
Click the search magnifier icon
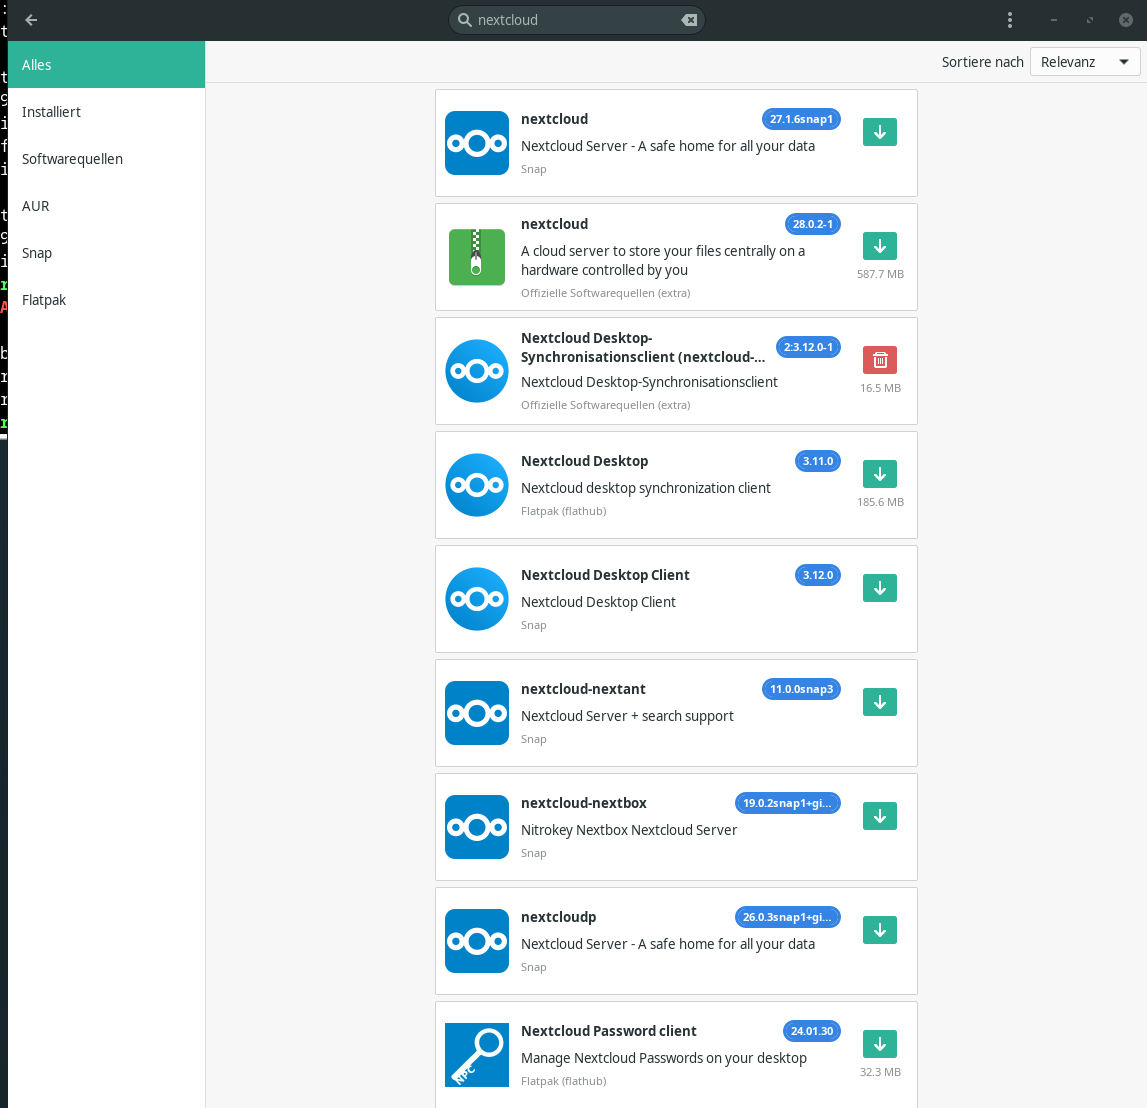coord(465,20)
